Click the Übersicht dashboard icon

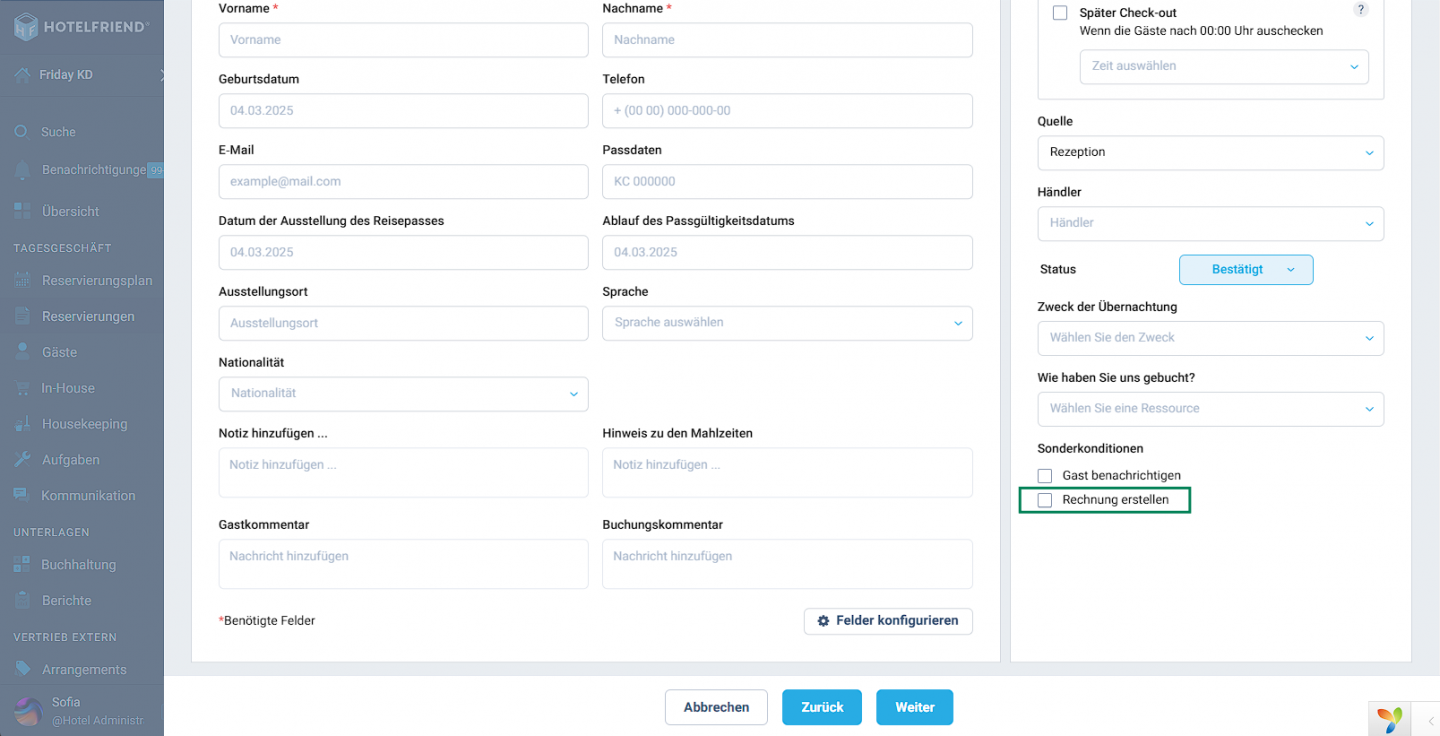22,211
